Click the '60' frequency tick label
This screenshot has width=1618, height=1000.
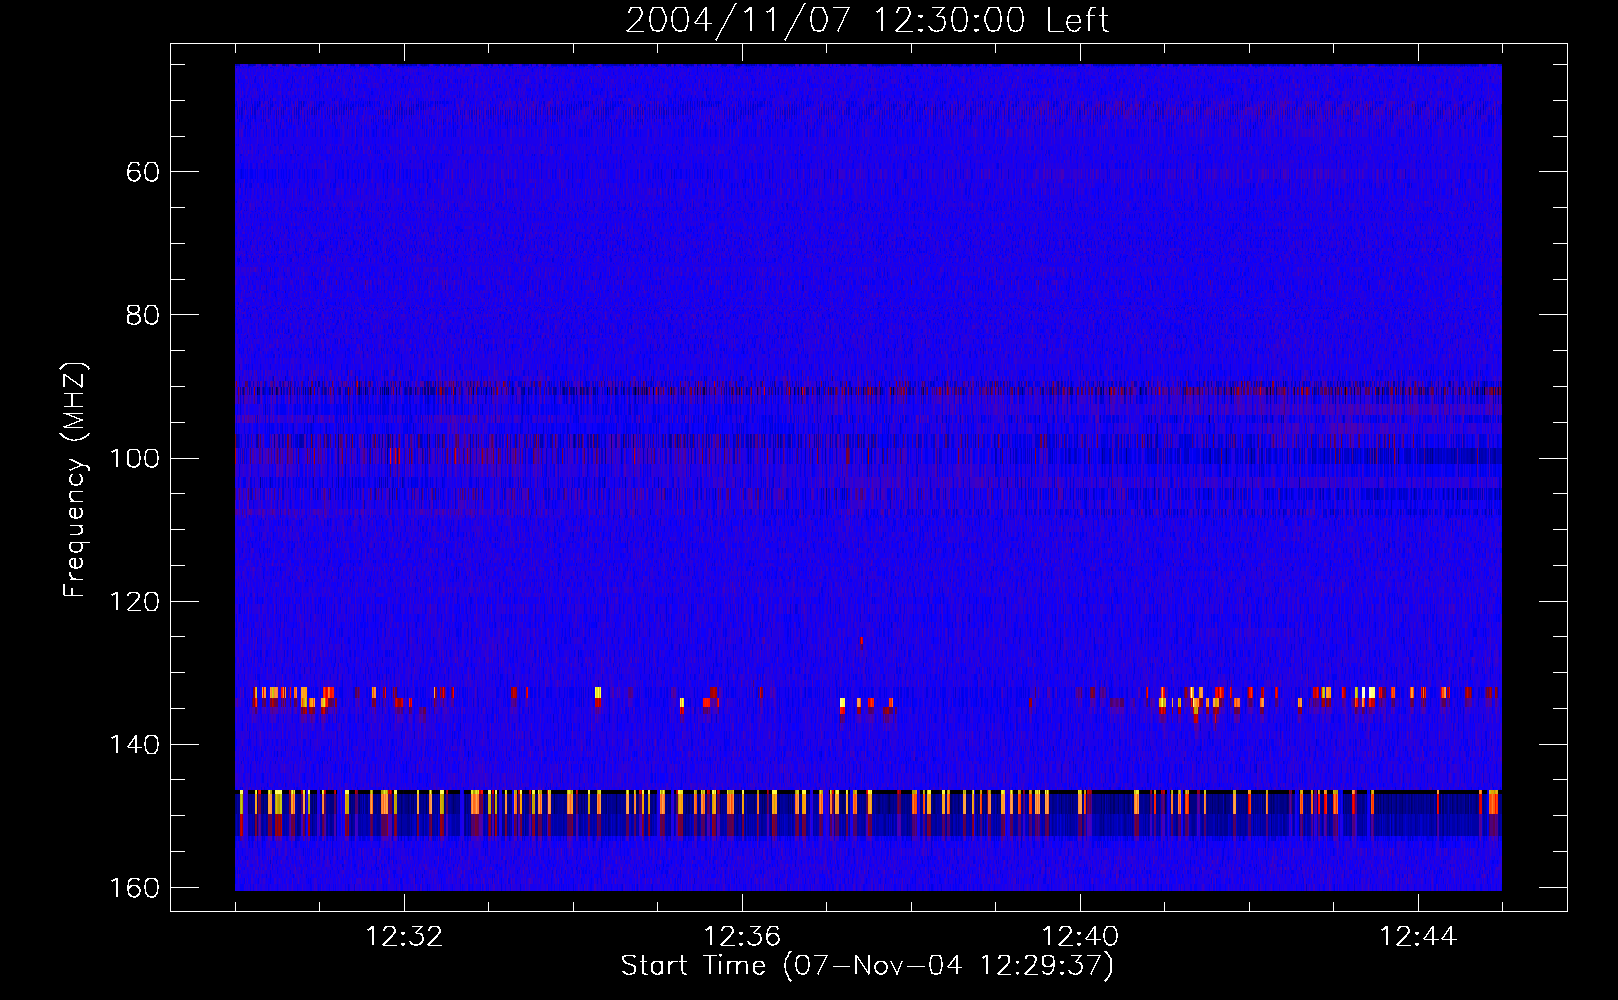[x=143, y=172]
